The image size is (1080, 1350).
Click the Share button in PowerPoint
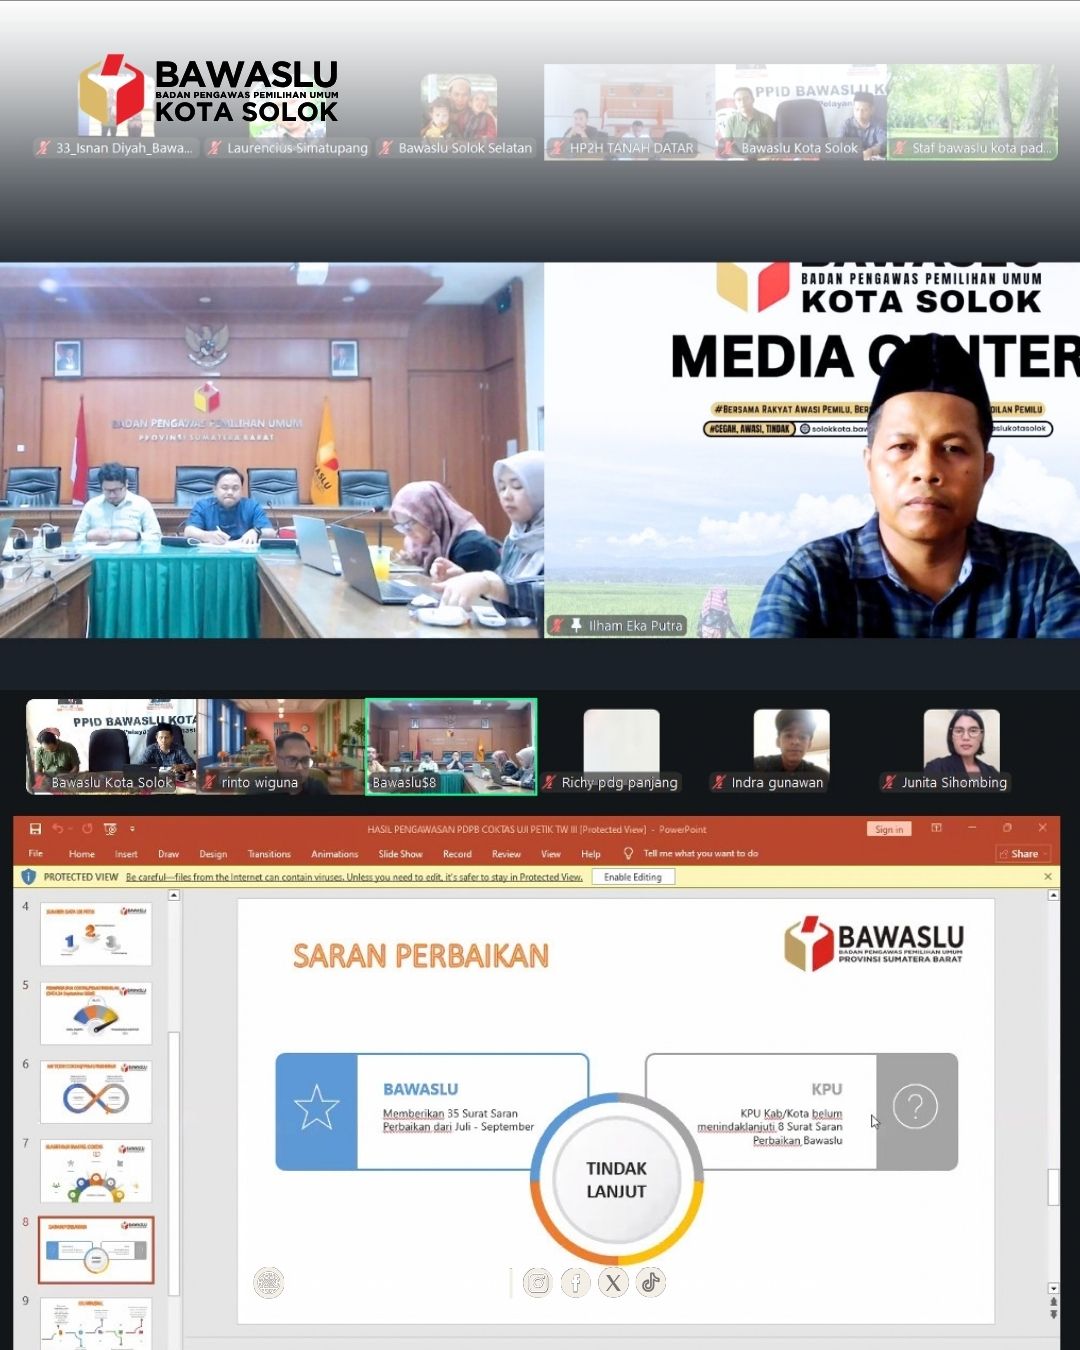pos(1024,854)
